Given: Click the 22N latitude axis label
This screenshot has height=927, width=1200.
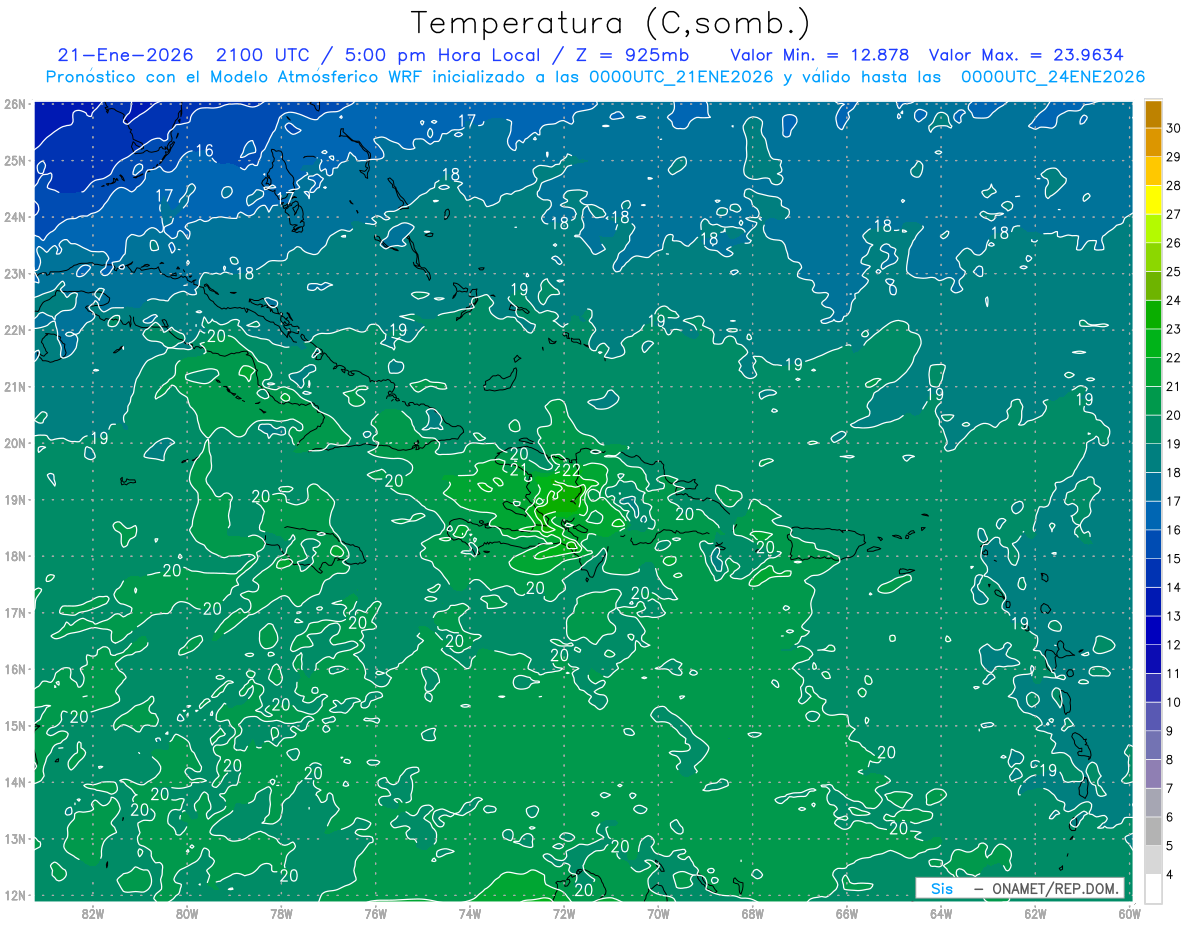Looking at the screenshot, I should point(15,329).
